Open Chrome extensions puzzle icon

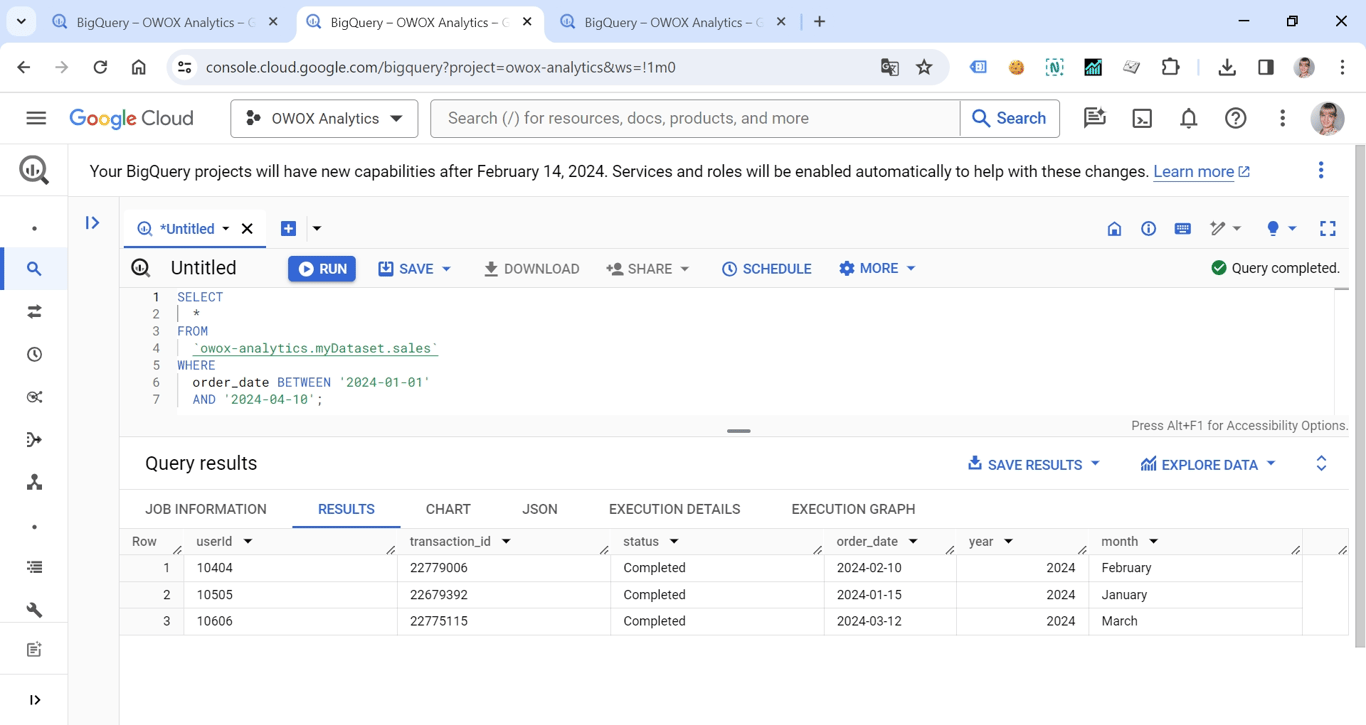point(1170,67)
